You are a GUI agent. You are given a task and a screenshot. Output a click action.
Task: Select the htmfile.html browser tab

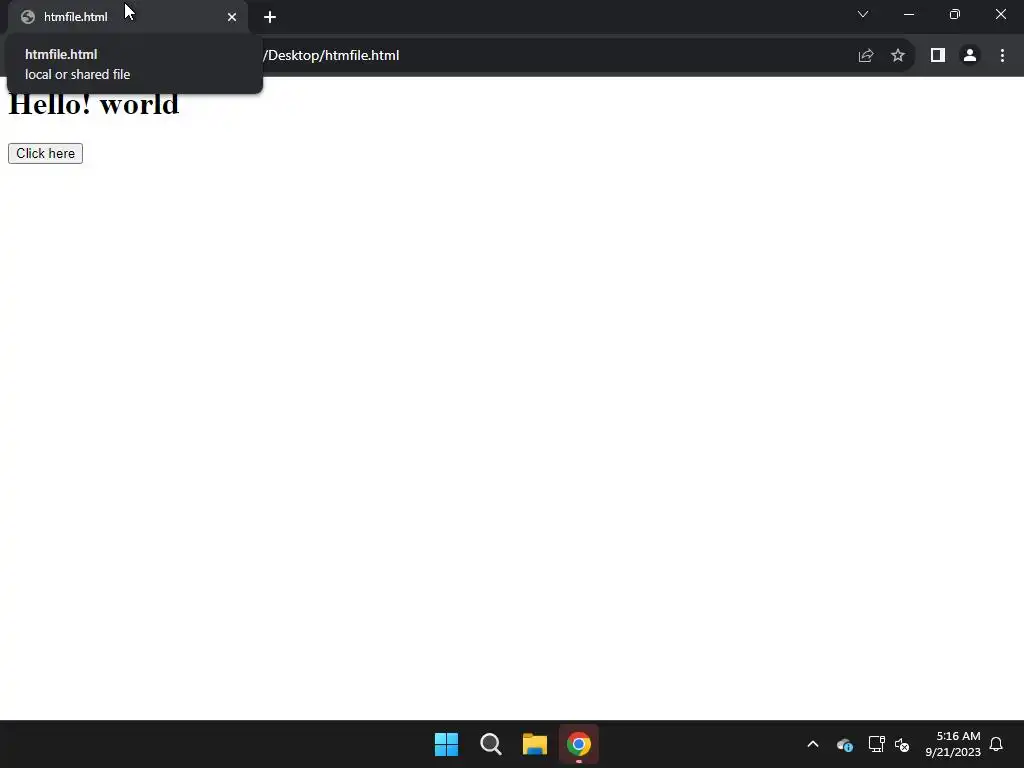point(128,17)
